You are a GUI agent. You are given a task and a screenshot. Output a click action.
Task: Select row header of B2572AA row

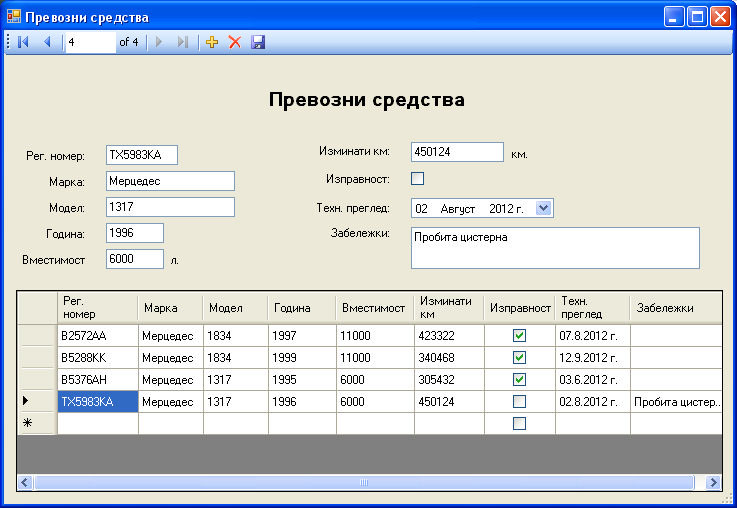tap(37, 336)
